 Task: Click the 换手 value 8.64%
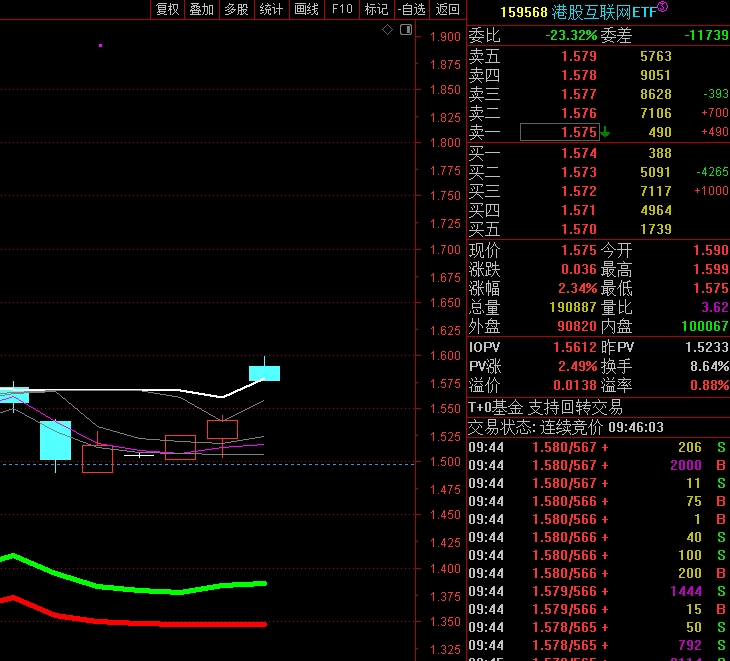pyautogui.click(x=710, y=367)
